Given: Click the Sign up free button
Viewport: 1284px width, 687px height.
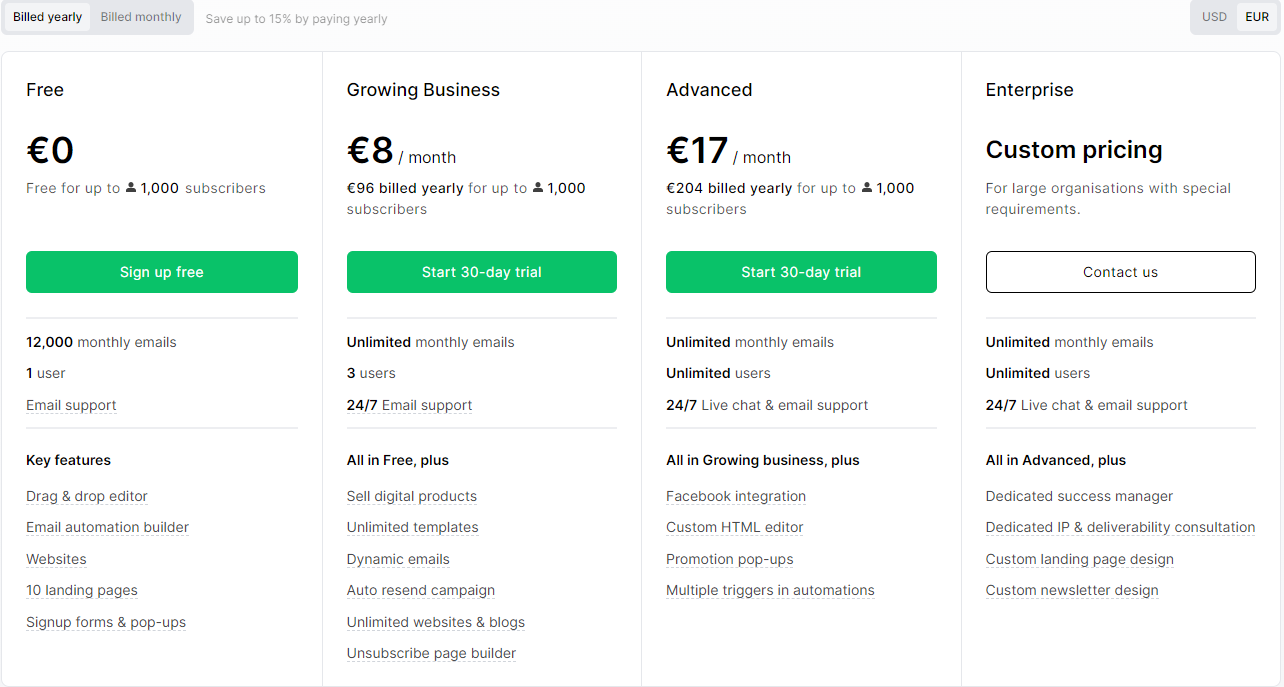Looking at the screenshot, I should (x=162, y=272).
